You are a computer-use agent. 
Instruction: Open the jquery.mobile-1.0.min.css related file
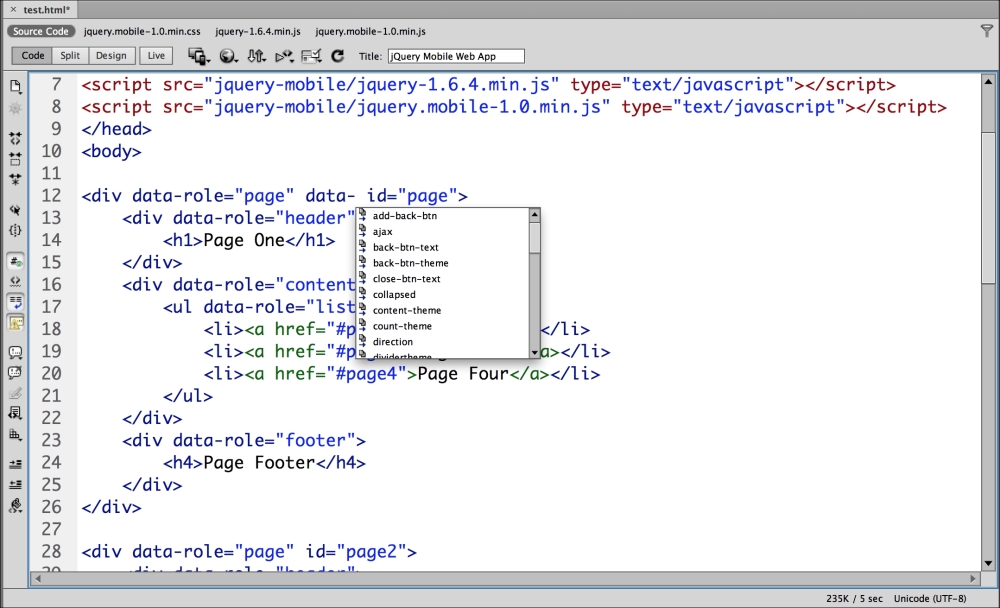pos(142,31)
